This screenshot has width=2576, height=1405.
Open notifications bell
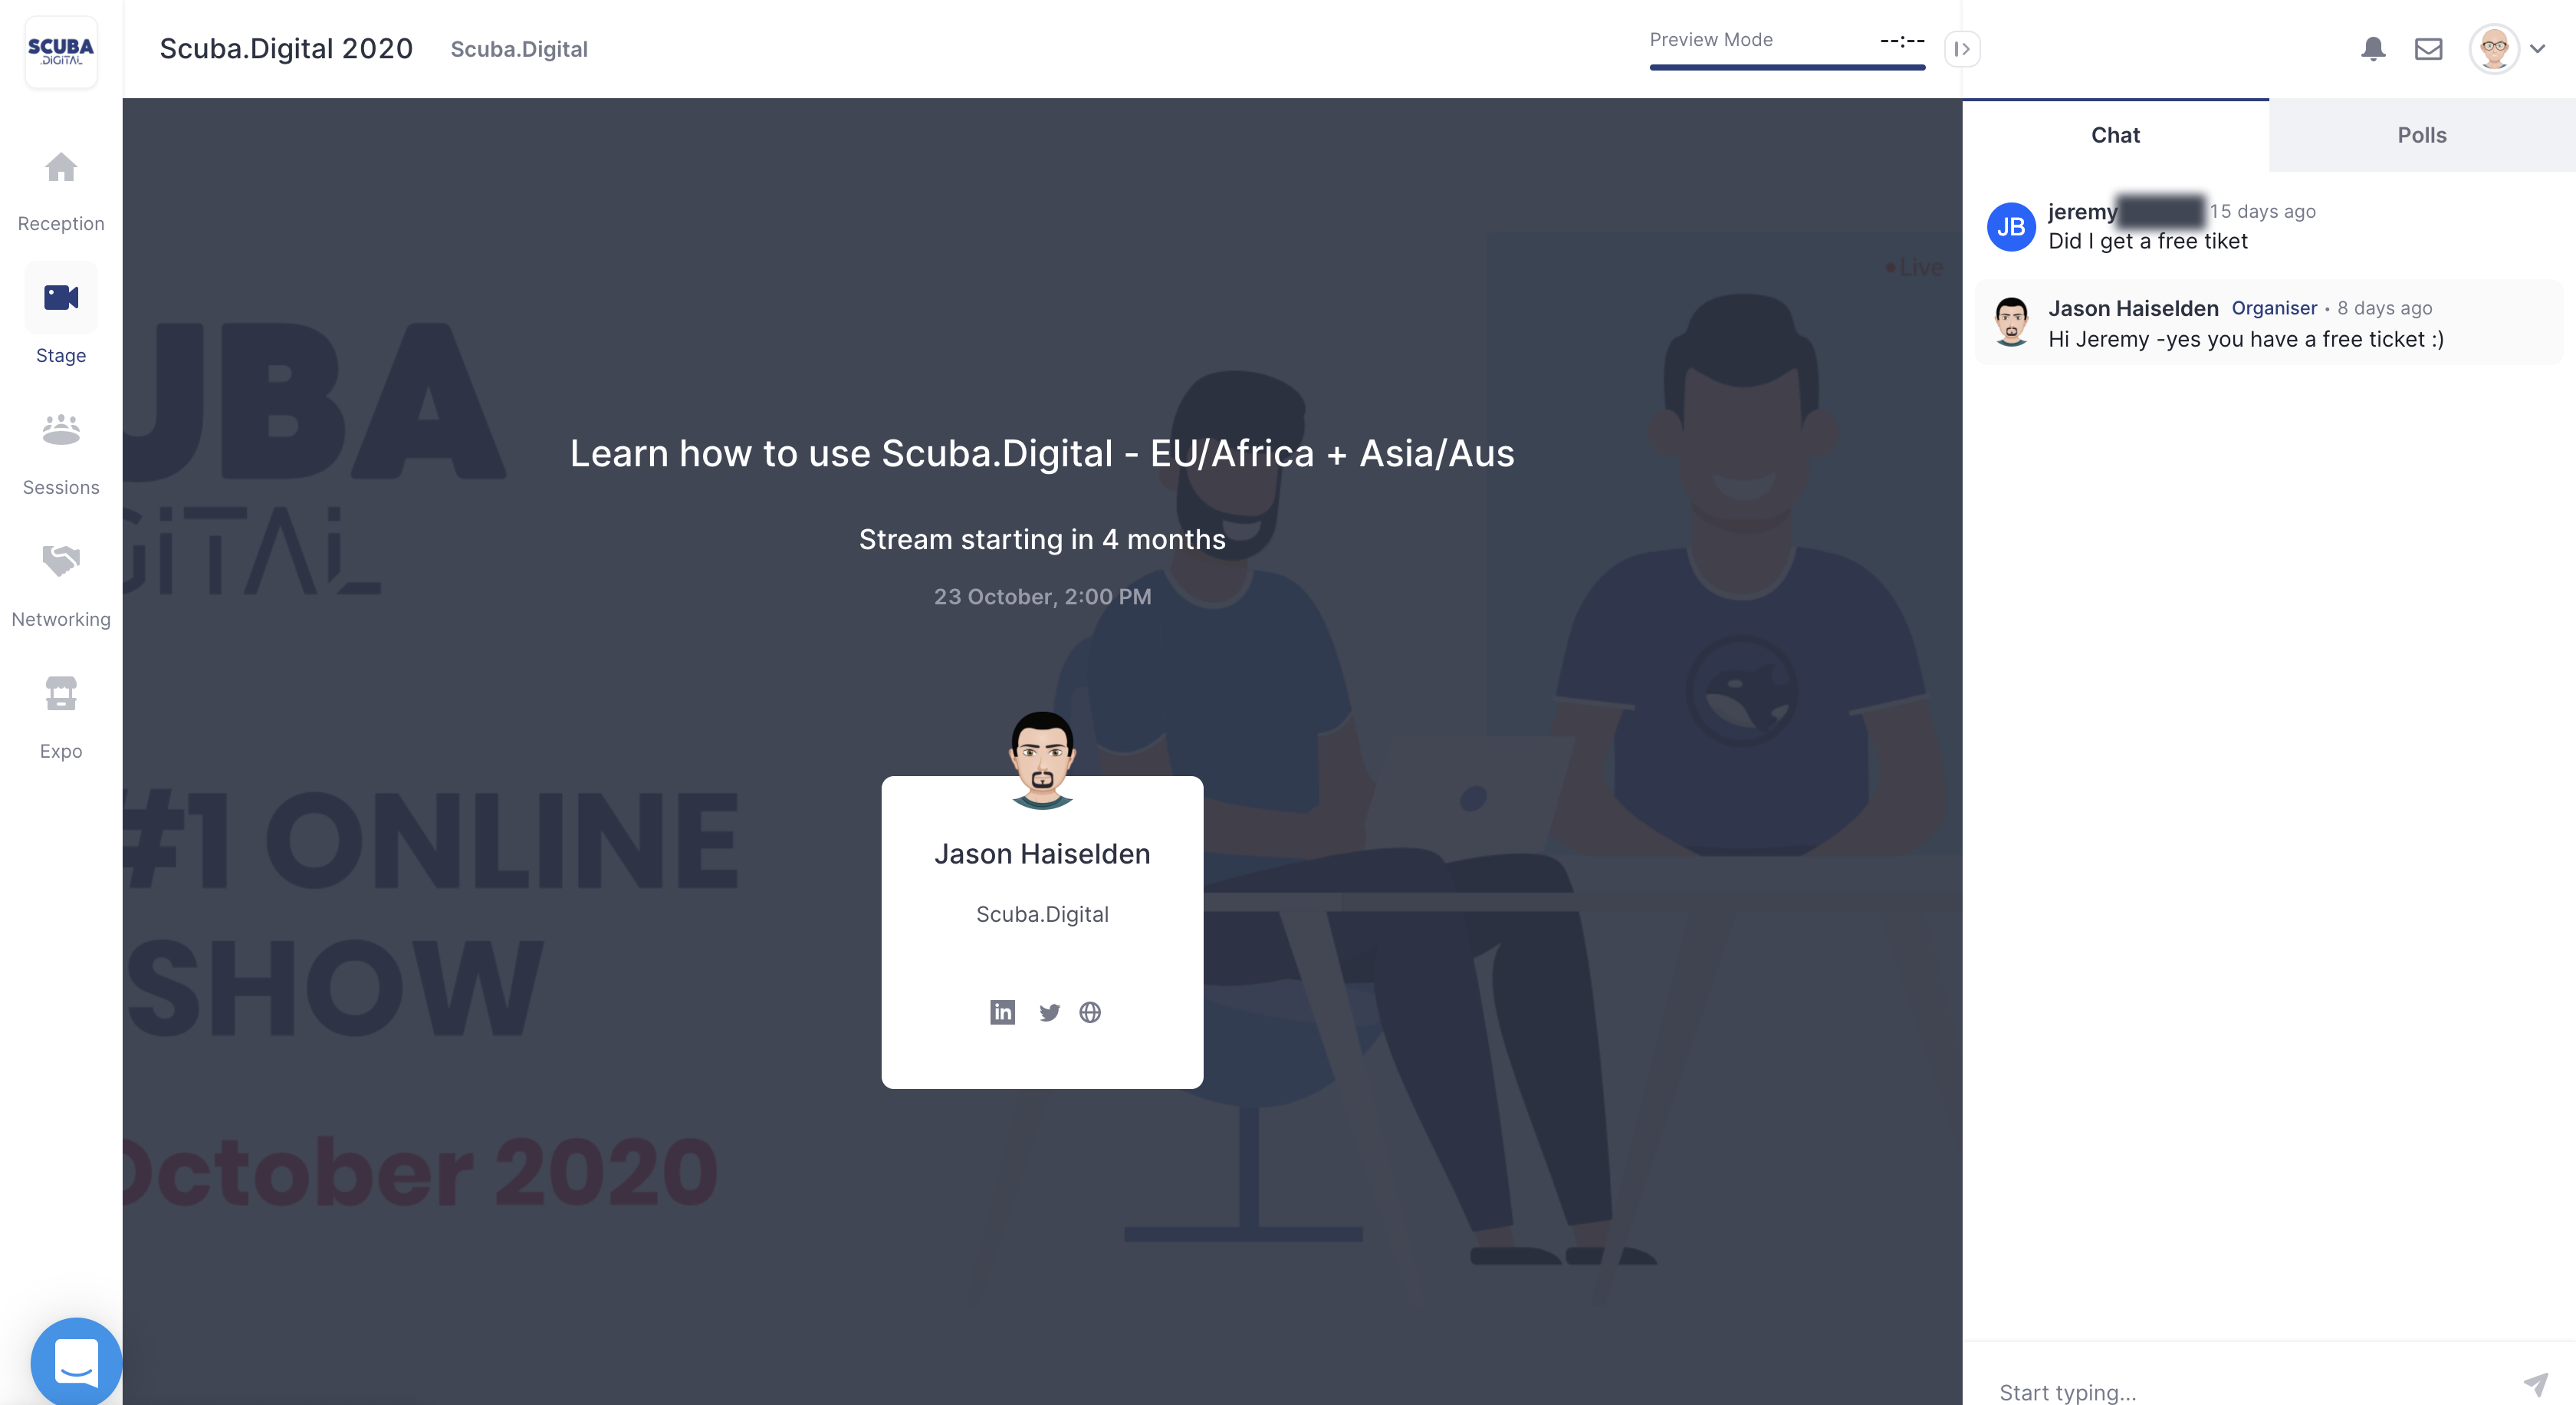[x=2373, y=48]
